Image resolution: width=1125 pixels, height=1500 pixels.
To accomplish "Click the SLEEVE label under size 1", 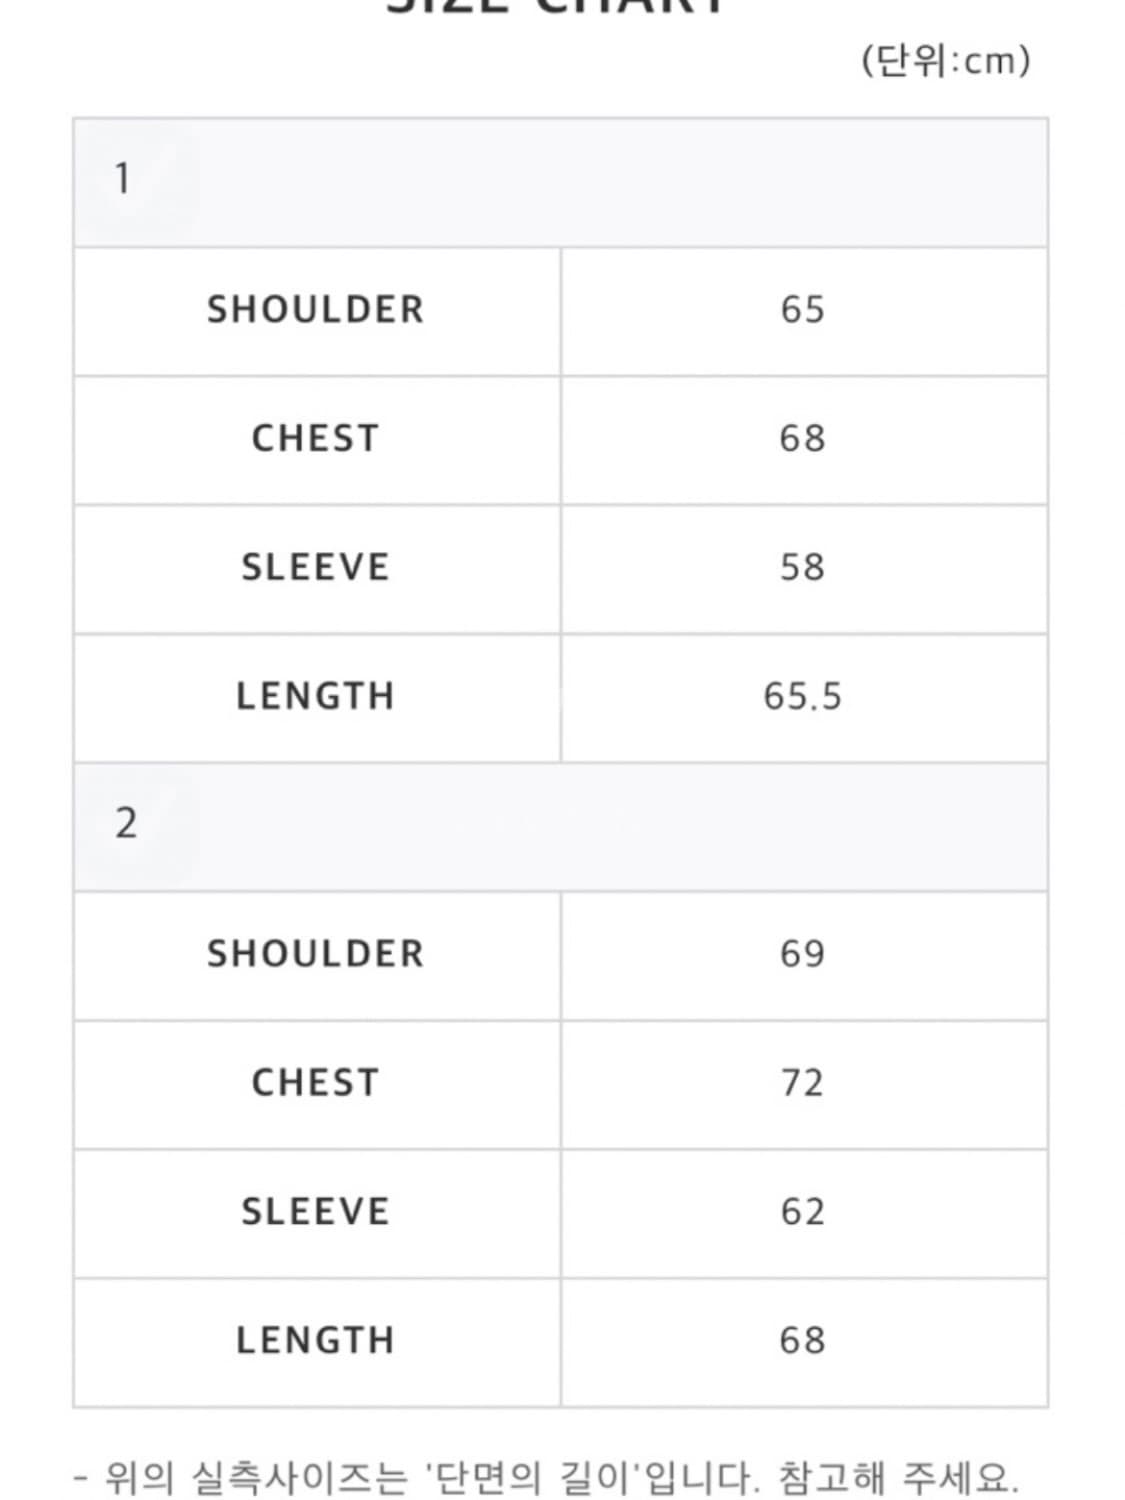I will click(x=316, y=568).
